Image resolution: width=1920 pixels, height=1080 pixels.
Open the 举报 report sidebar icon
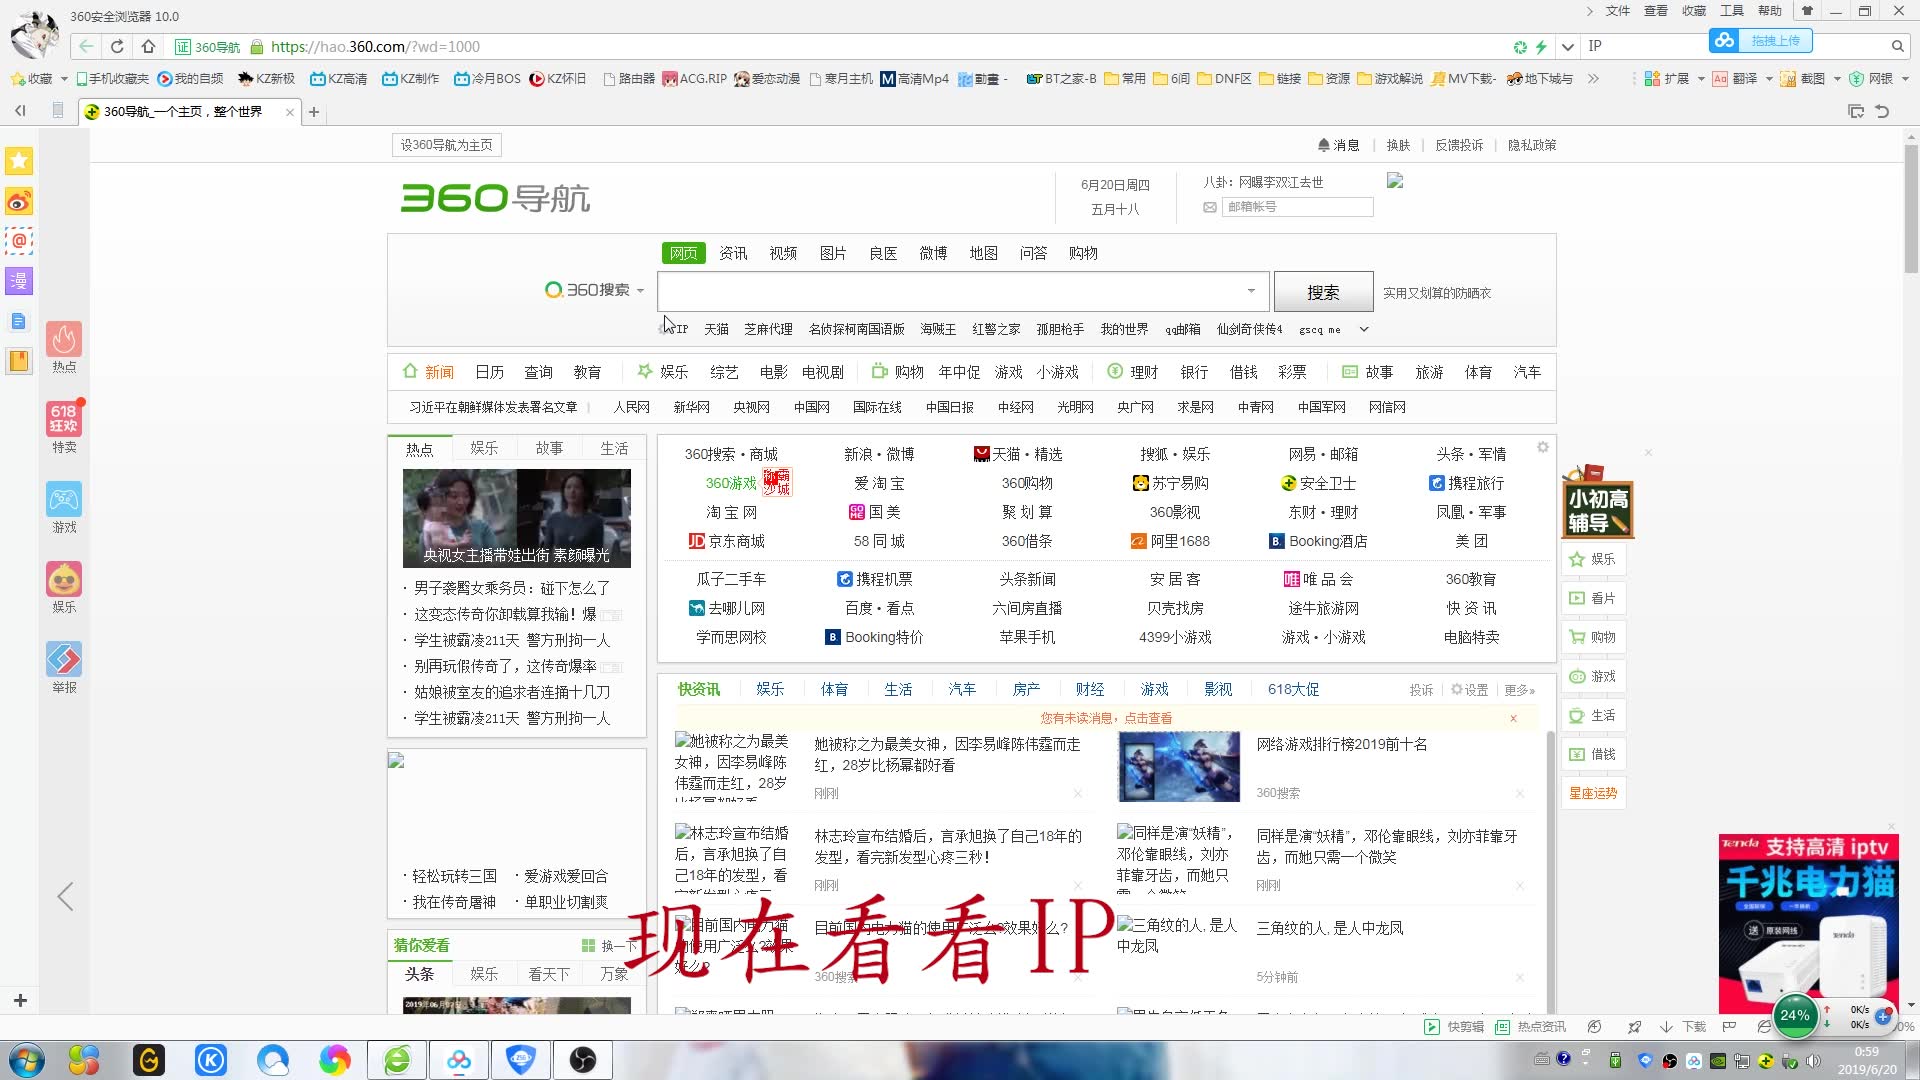(64, 667)
